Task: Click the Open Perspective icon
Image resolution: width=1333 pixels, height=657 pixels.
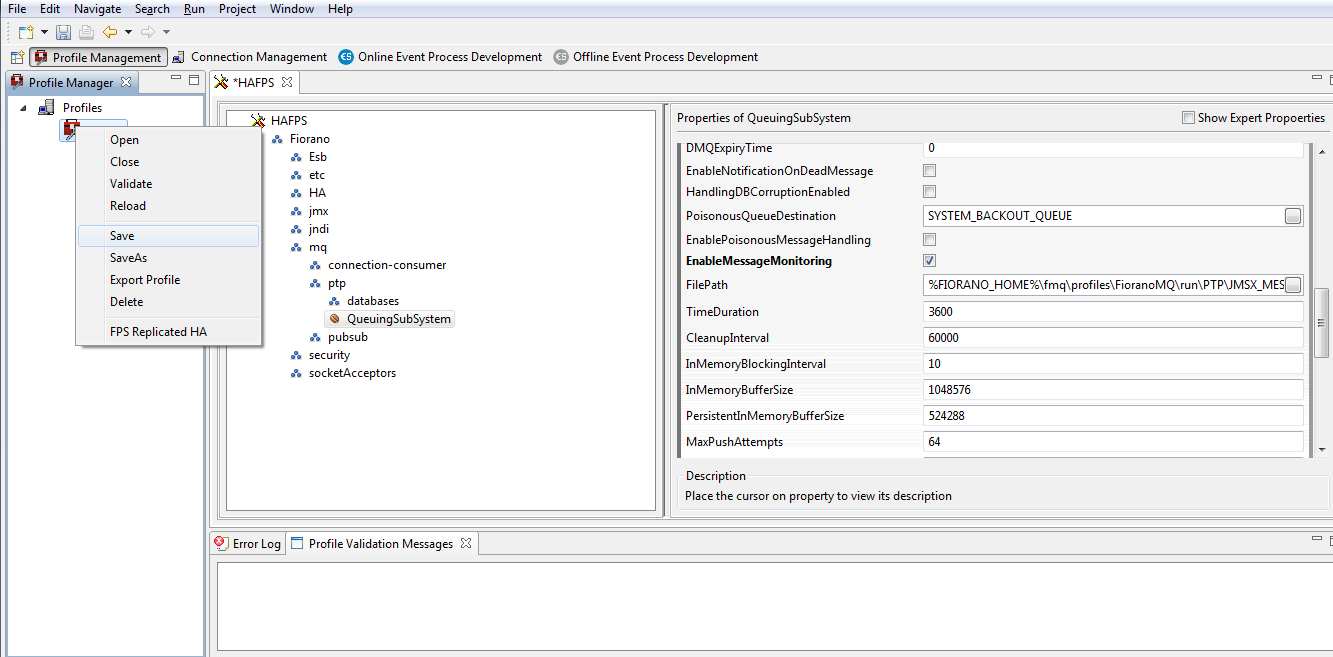Action: (x=17, y=58)
